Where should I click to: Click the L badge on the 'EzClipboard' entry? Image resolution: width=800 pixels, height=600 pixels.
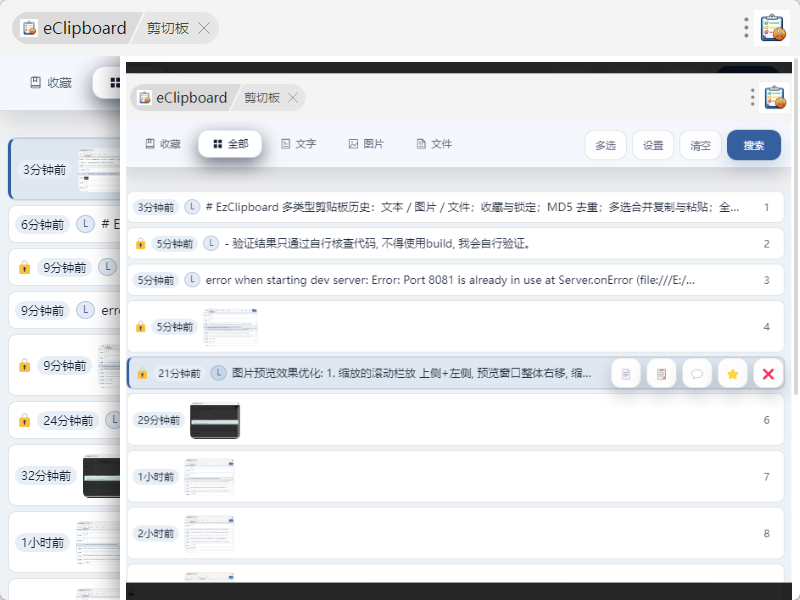coord(193,207)
